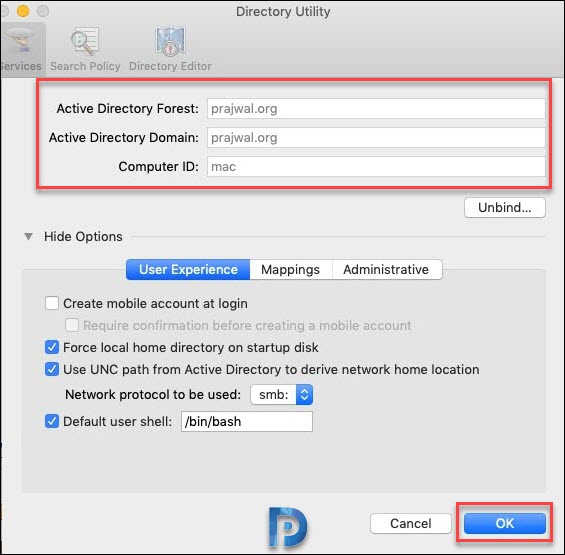Click the /bin/bash shell text field
The height and width of the screenshot is (555, 565).
click(247, 421)
